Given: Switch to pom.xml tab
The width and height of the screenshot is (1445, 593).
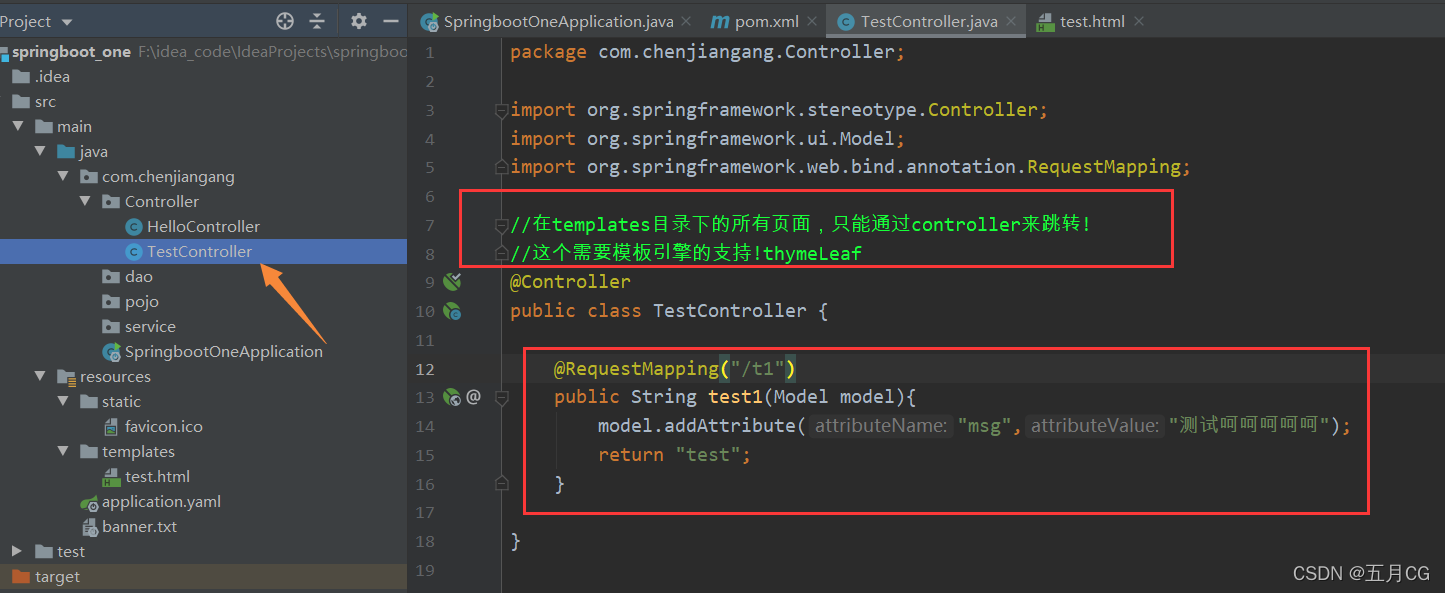Looking at the screenshot, I should coord(767,21).
